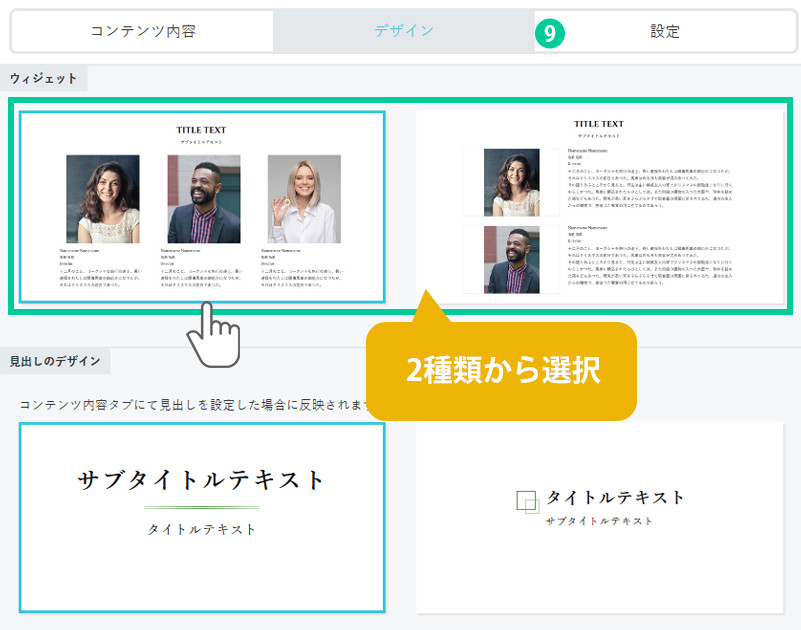Image resolution: width=801 pixels, height=630 pixels.
Task: Choose the stacked list profile widget layout
Action: click(600, 206)
